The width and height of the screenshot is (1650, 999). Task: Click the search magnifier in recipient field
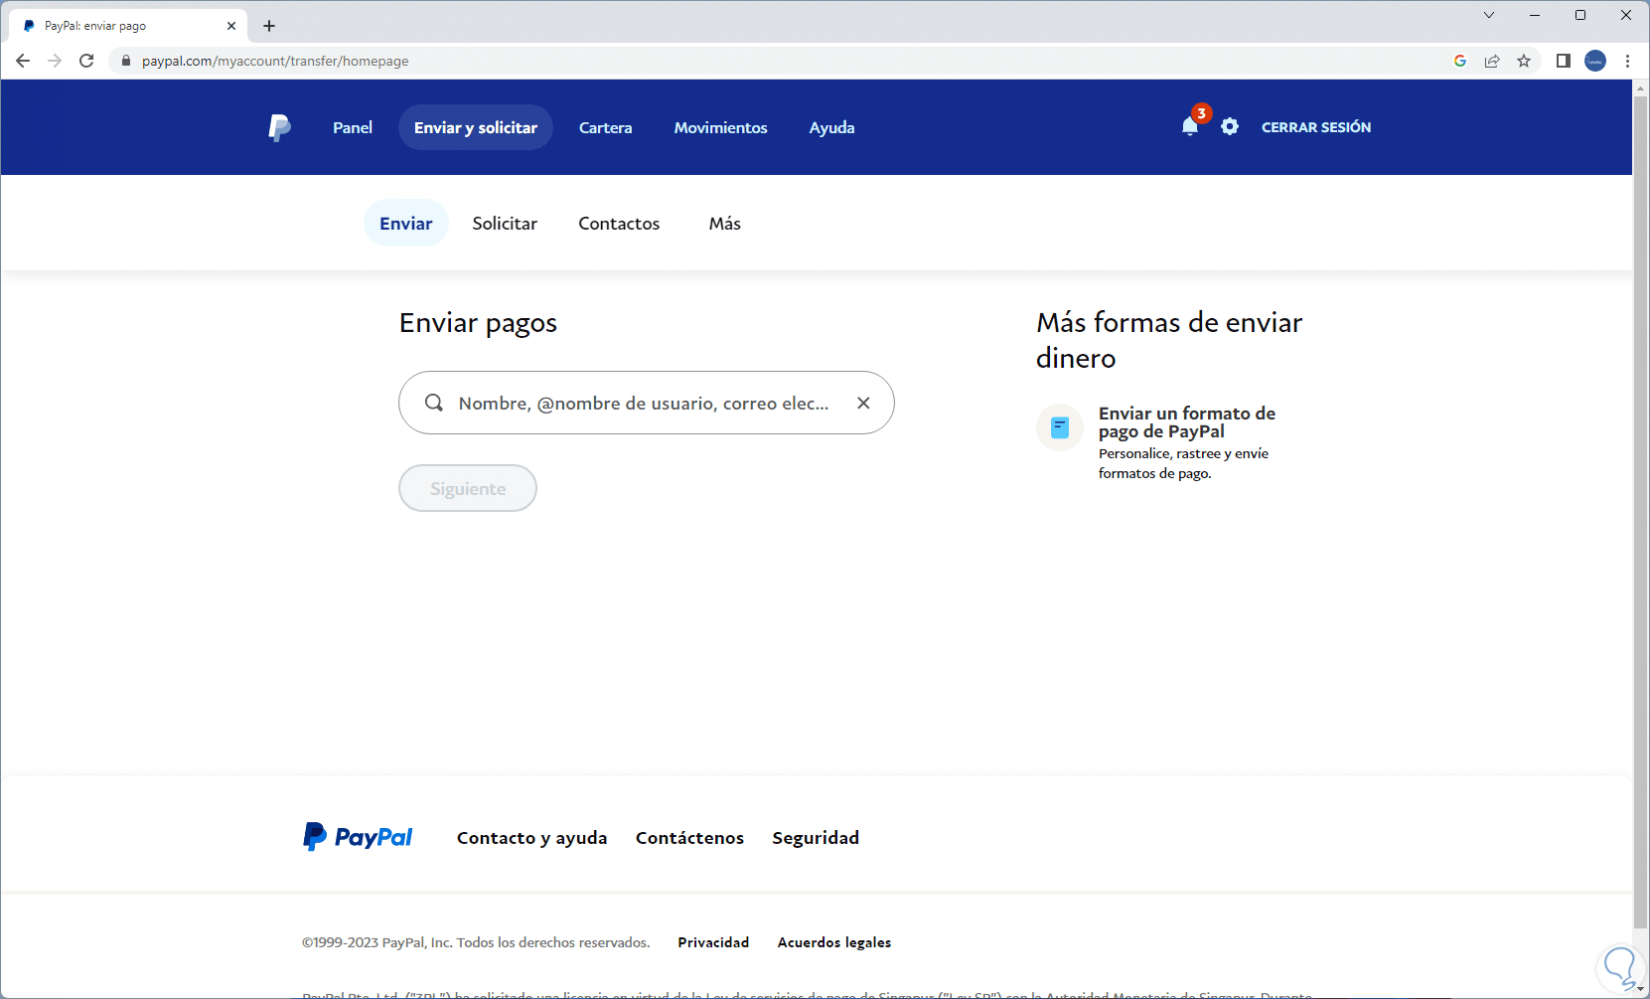434,402
